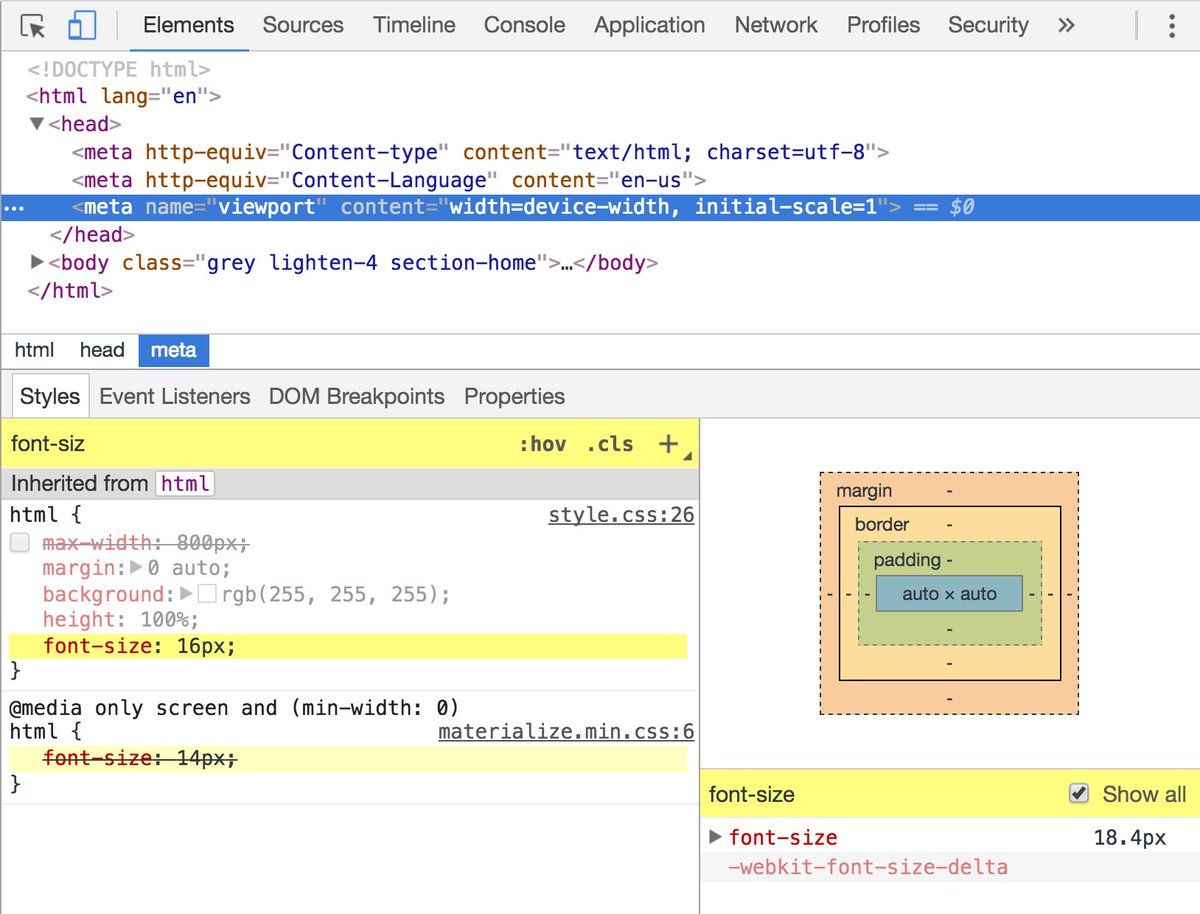Open materialize.min.css:6 source link
This screenshot has width=1200, height=914.
pos(566,732)
